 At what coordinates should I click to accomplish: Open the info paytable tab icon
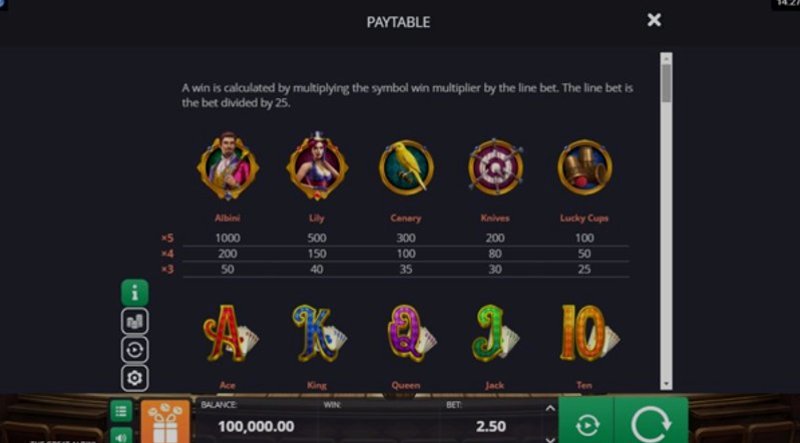click(x=135, y=292)
